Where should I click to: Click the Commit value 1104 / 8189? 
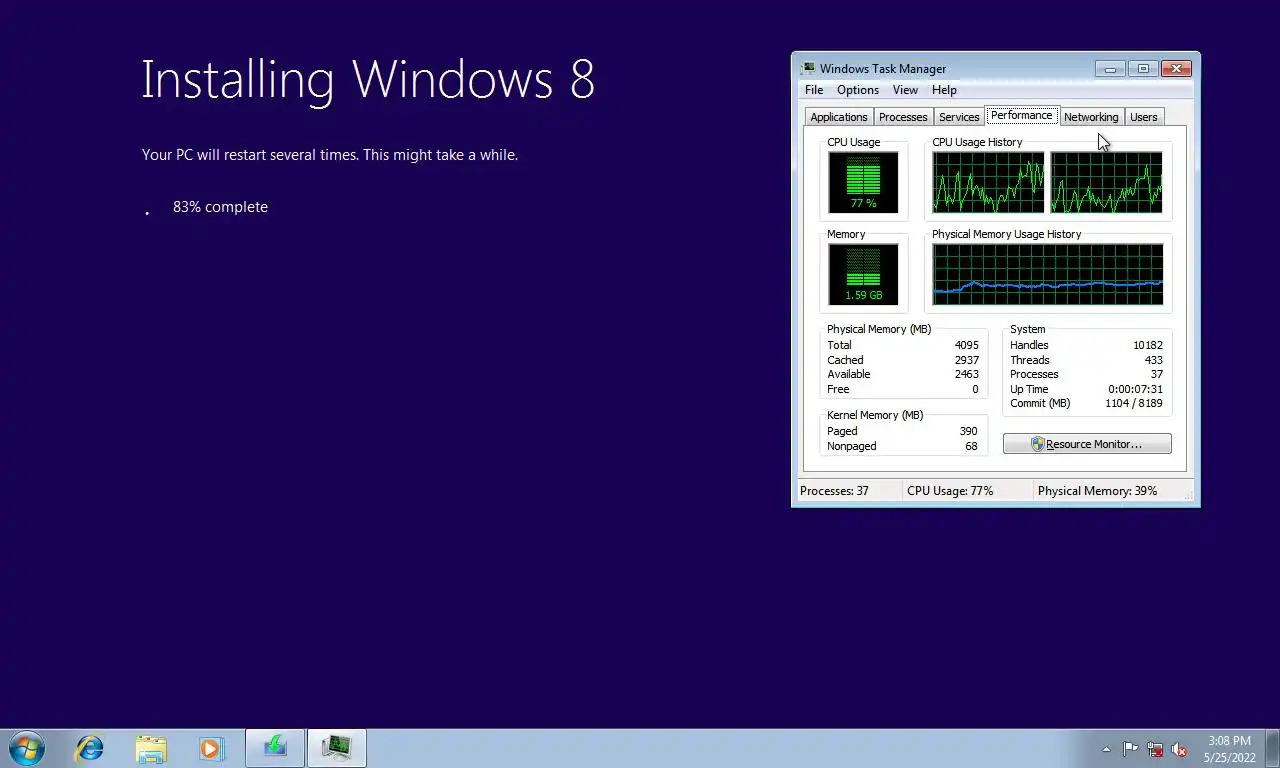click(1133, 403)
